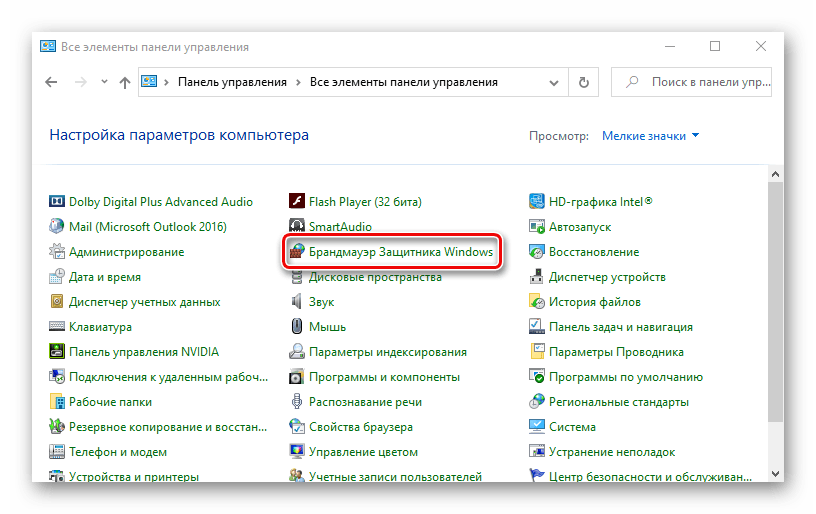
Task: Click the Устранение неполадок icon
Action: click(x=537, y=451)
